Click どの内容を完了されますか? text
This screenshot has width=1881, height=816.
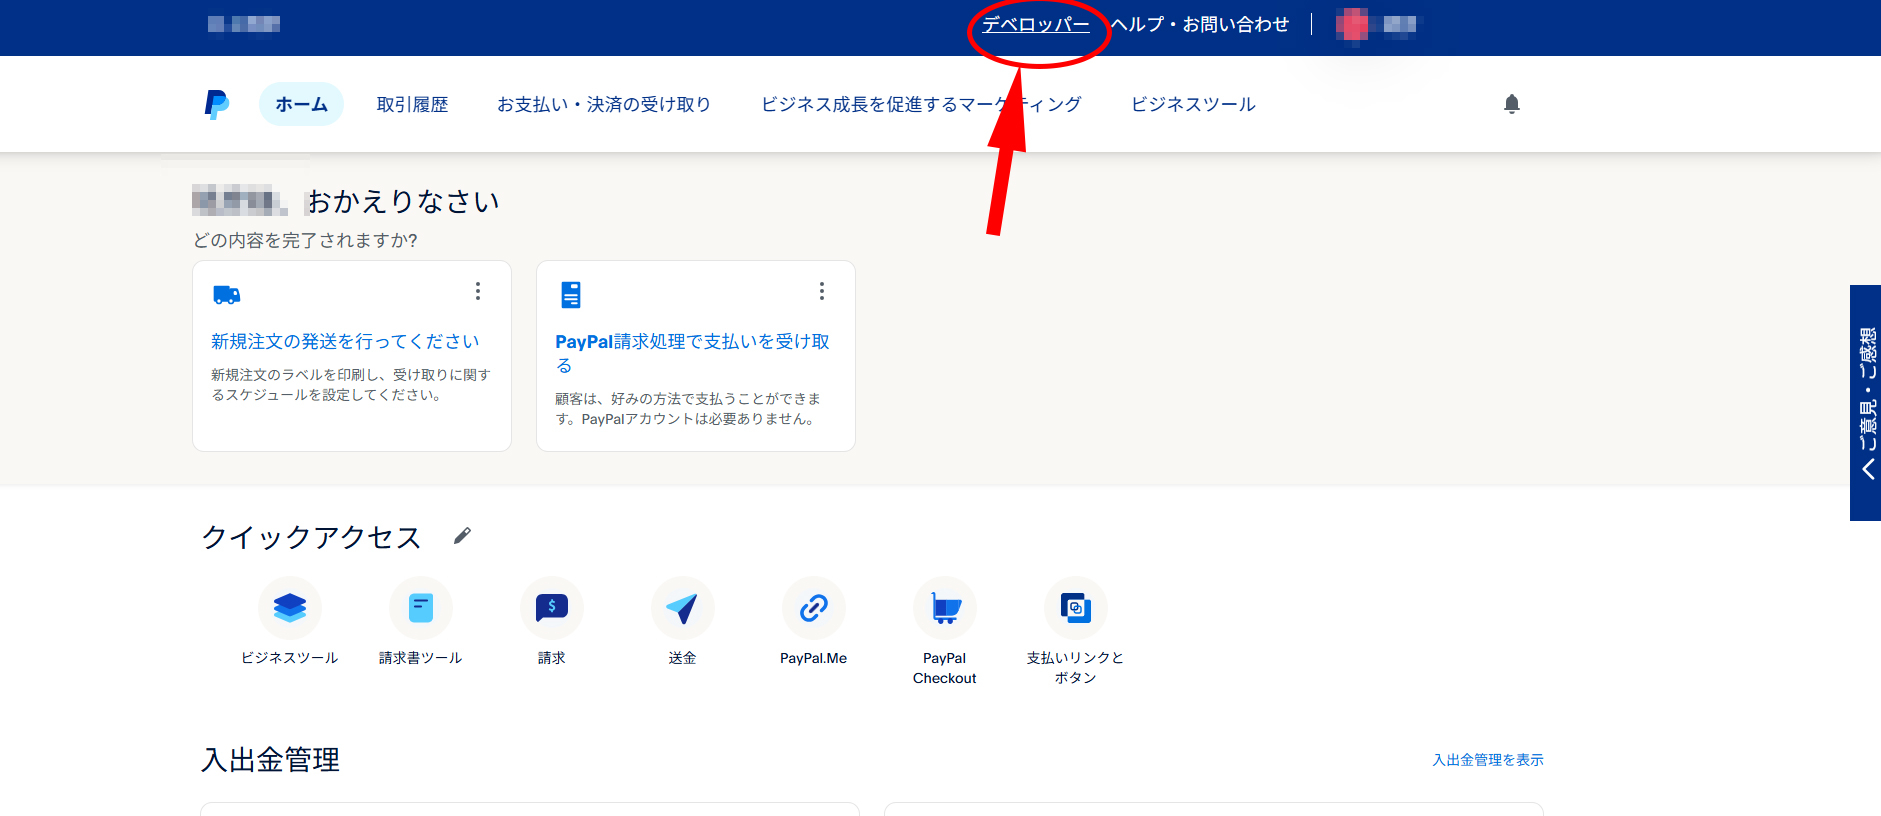pos(305,241)
